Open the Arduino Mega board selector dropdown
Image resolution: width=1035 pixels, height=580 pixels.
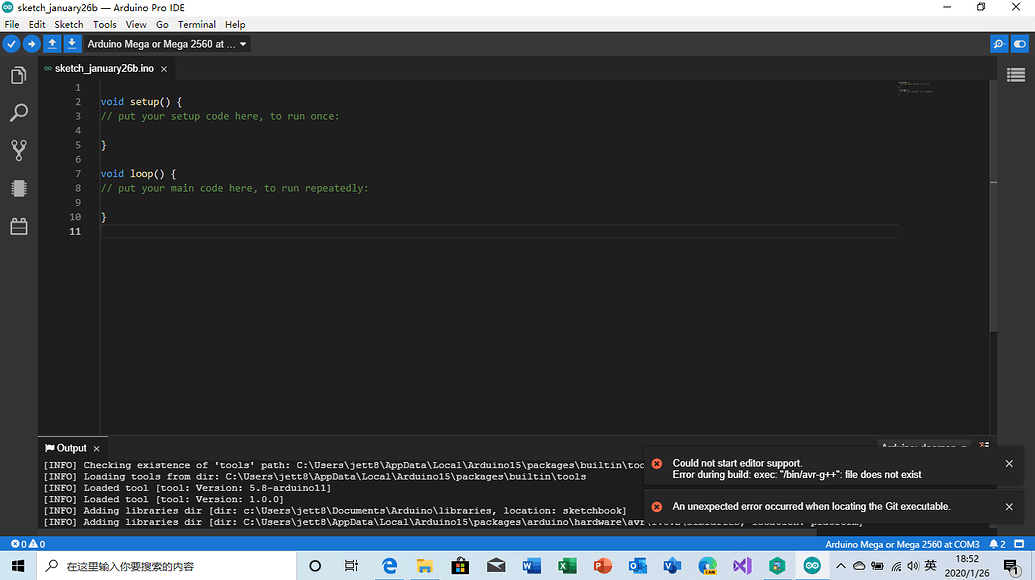point(166,44)
